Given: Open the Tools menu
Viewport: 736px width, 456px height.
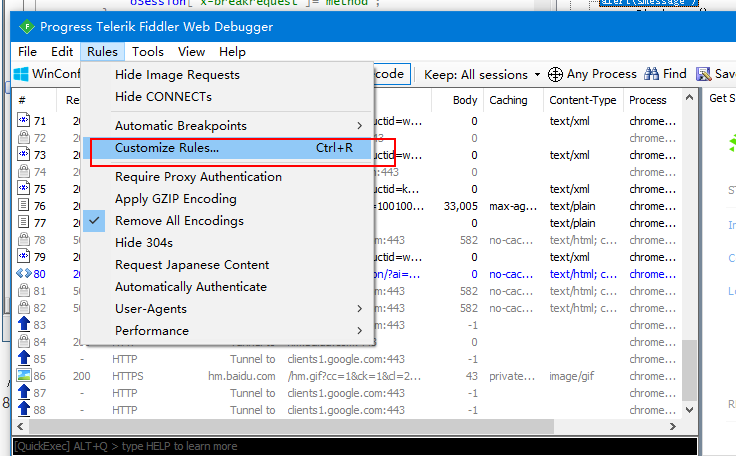Looking at the screenshot, I should point(148,52).
